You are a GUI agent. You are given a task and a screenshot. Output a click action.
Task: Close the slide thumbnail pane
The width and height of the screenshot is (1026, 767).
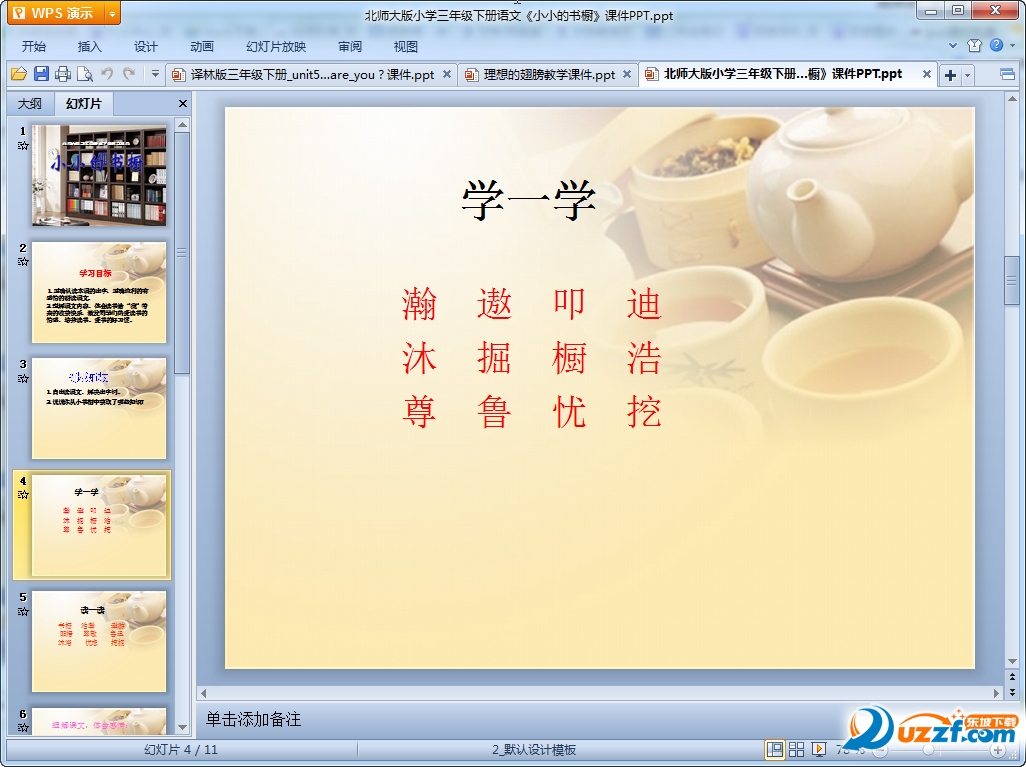(183, 103)
